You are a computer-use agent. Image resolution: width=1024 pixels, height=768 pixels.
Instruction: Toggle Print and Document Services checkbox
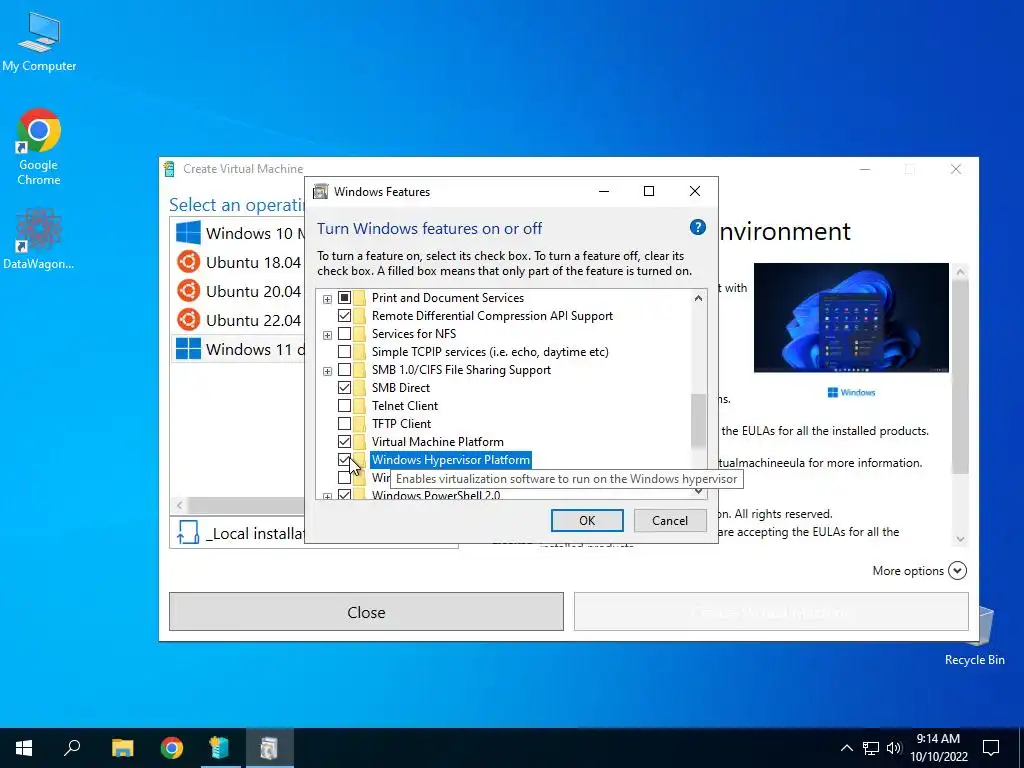(x=344, y=298)
